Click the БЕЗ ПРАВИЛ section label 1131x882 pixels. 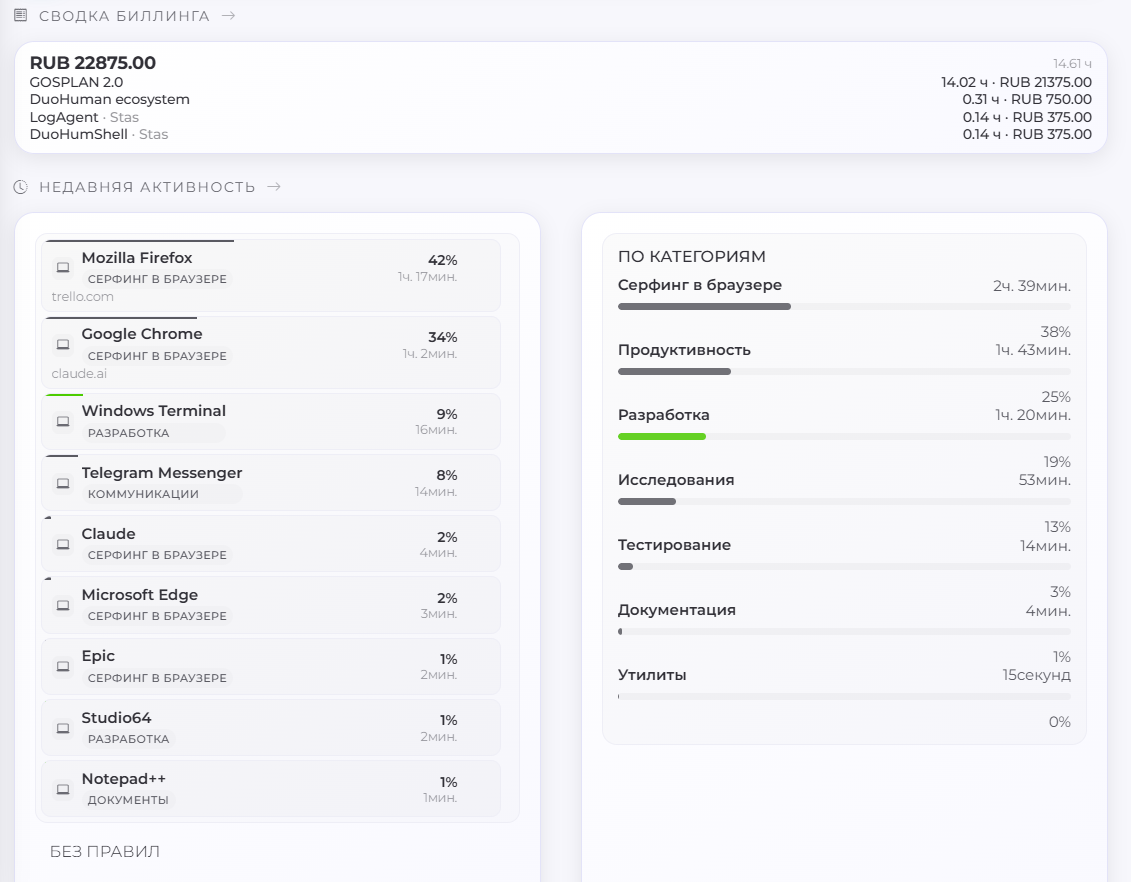tap(105, 852)
